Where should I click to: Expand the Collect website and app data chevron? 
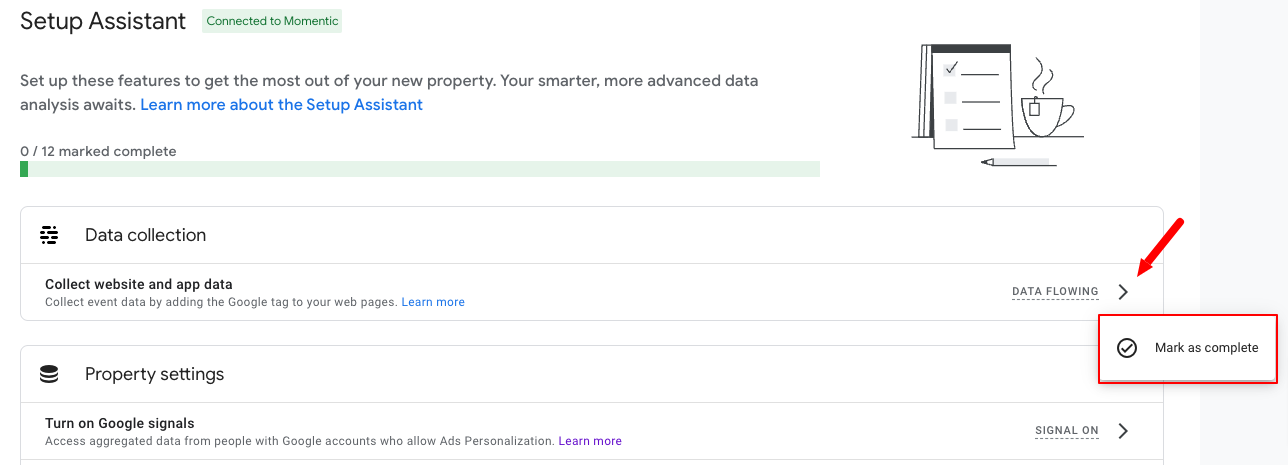(1123, 292)
